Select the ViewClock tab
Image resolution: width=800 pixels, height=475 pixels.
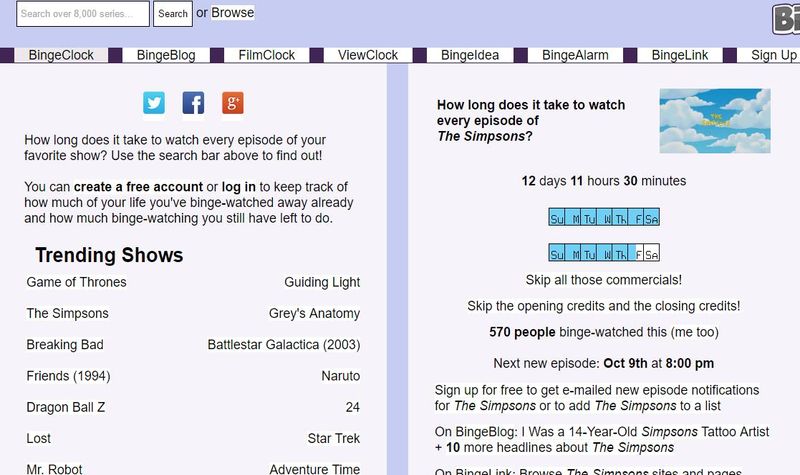pyautogui.click(x=368, y=55)
